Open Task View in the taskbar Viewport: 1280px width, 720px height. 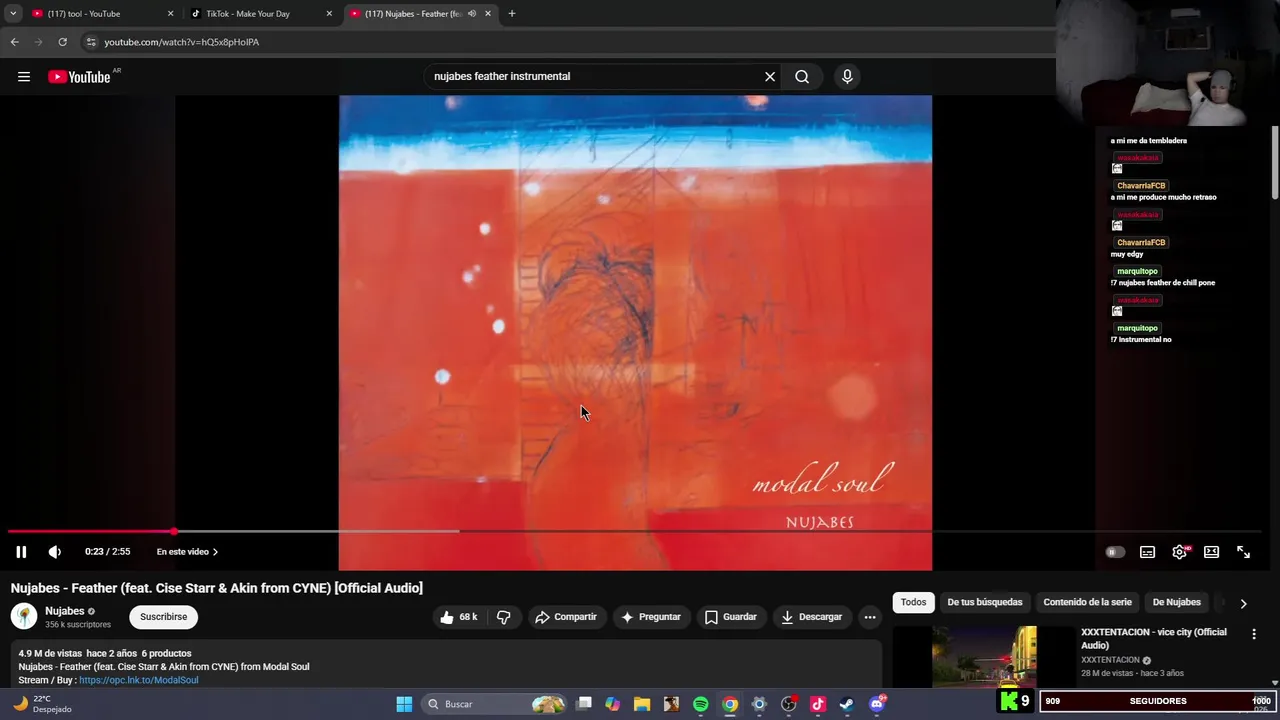pyautogui.click(x=584, y=704)
